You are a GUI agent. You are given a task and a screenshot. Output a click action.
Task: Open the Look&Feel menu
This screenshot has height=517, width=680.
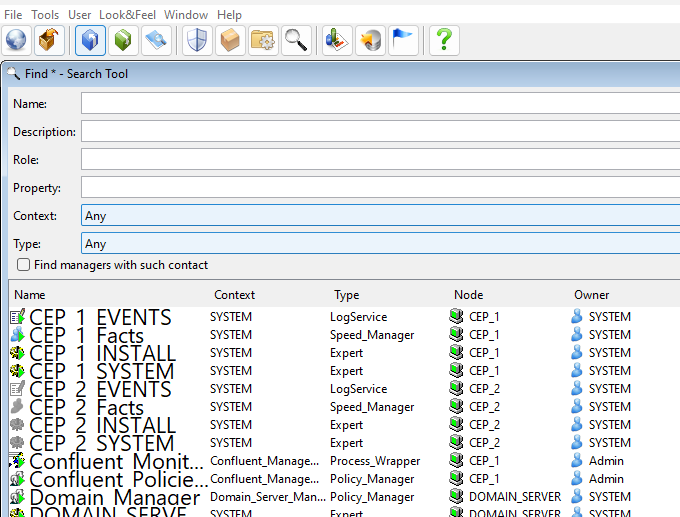[128, 15]
